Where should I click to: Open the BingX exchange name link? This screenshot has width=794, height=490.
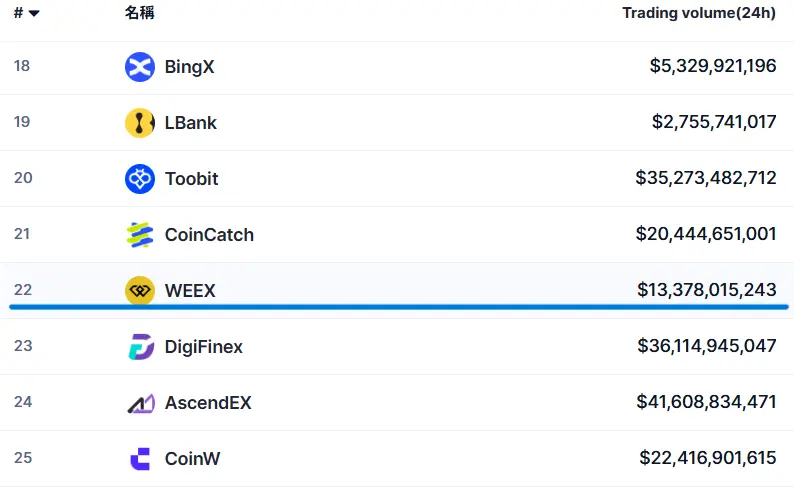click(189, 67)
